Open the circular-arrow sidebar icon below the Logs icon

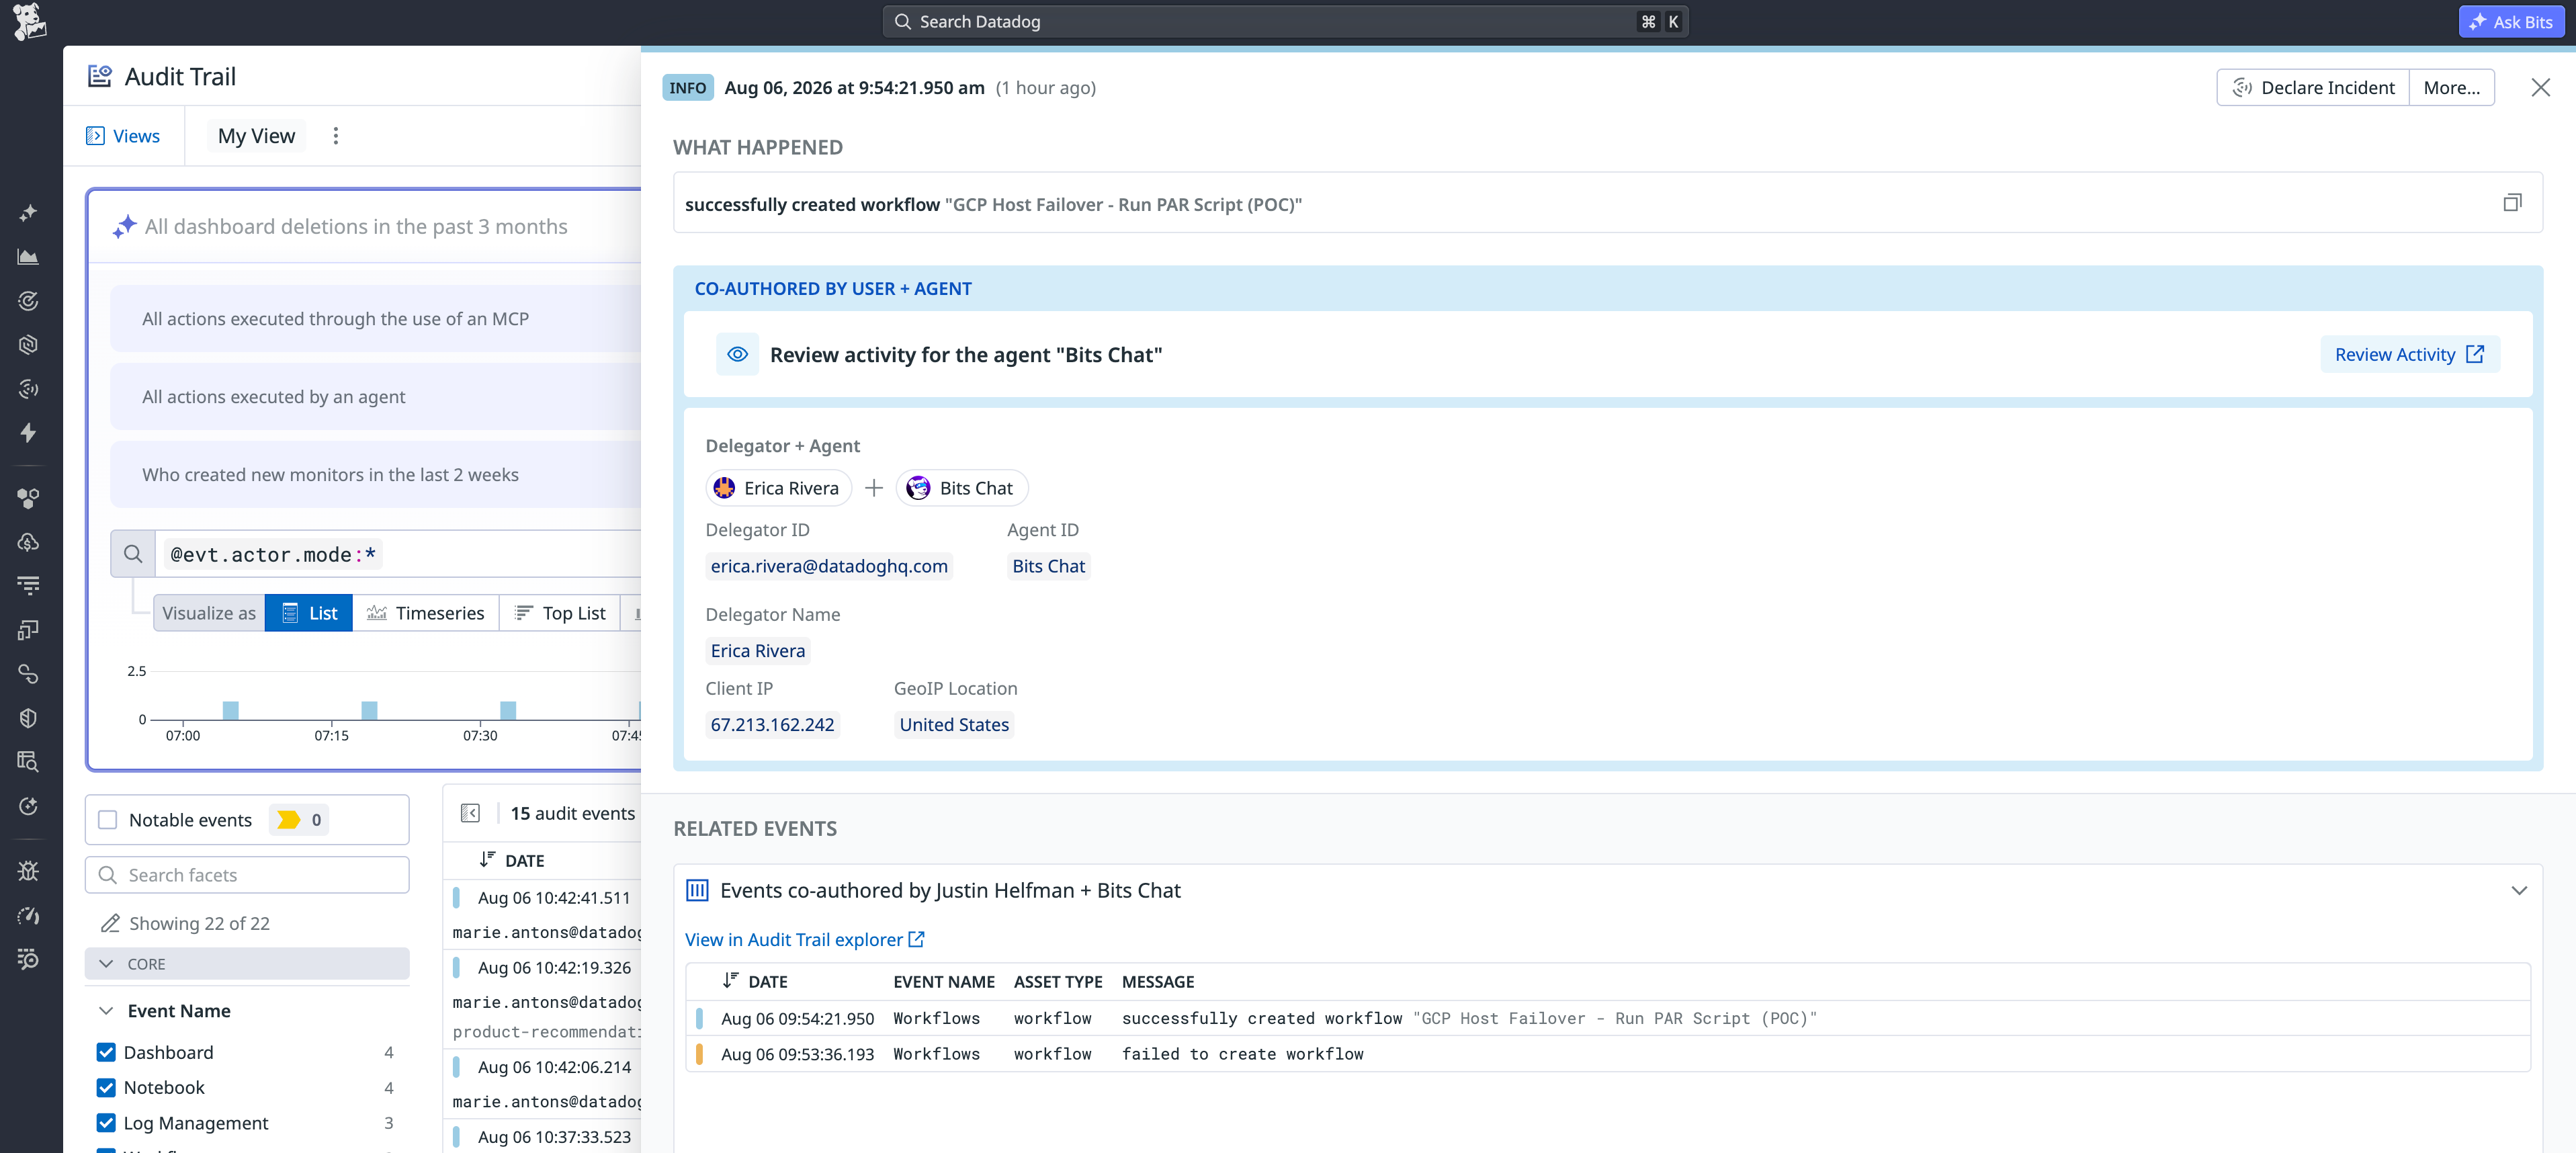click(28, 806)
